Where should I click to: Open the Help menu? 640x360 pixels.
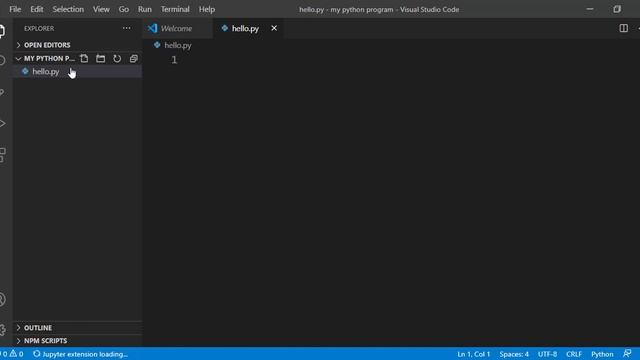(207, 9)
